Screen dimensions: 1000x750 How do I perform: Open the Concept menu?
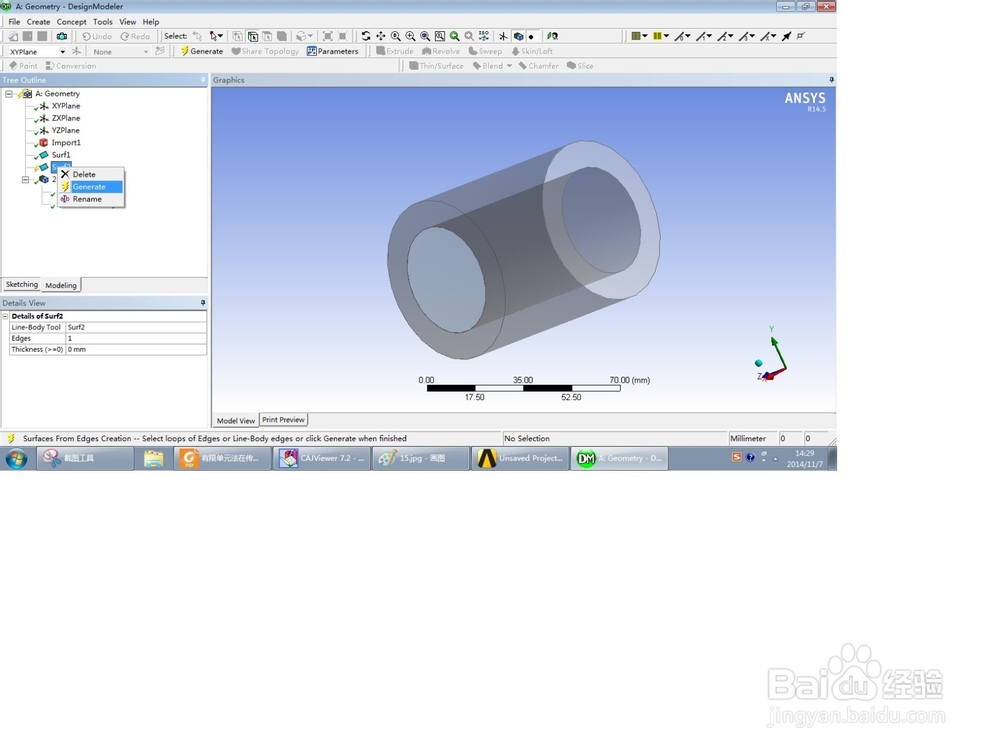(x=71, y=22)
